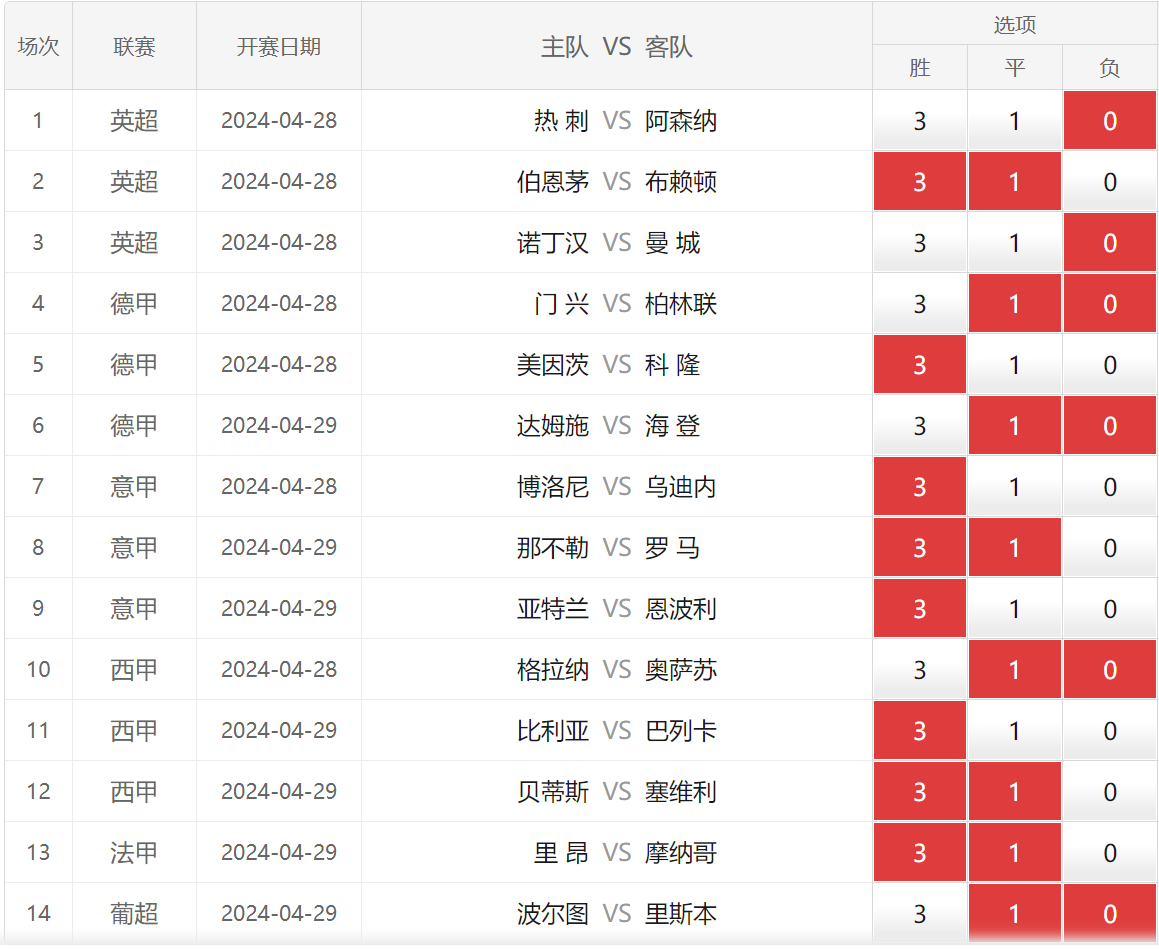This screenshot has height=949, width=1159.
Task: Deselect win option 3 for 伯恩茅 vs 布赖顿
Action: (x=920, y=182)
